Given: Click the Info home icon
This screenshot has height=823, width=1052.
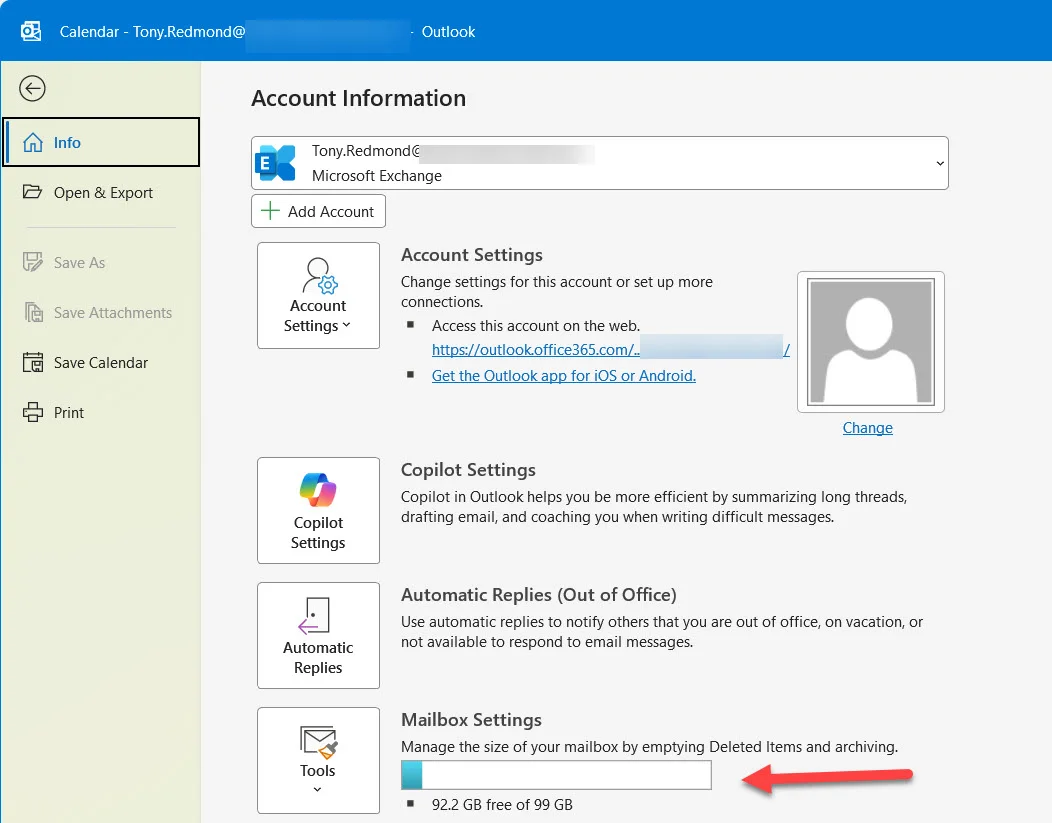Looking at the screenshot, I should (33, 142).
